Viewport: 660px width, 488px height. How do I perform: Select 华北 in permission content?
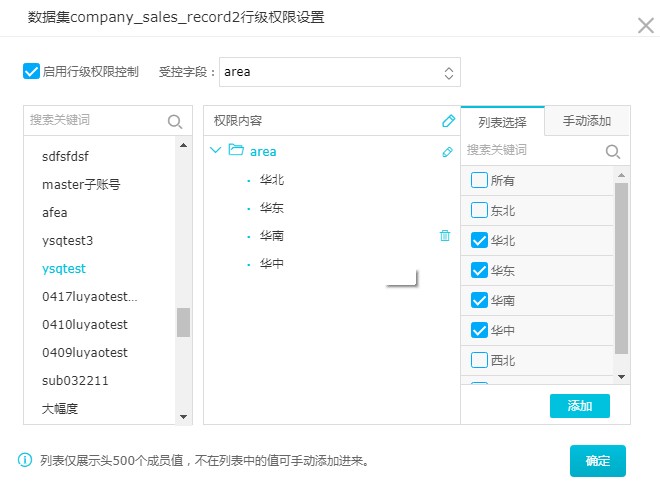(x=271, y=180)
